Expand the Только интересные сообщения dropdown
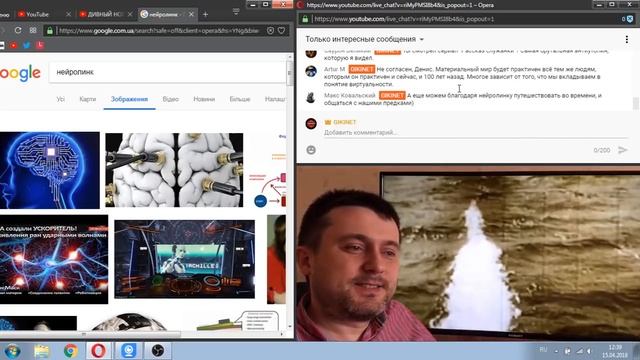Screen dimensions: 640x360 365,39
